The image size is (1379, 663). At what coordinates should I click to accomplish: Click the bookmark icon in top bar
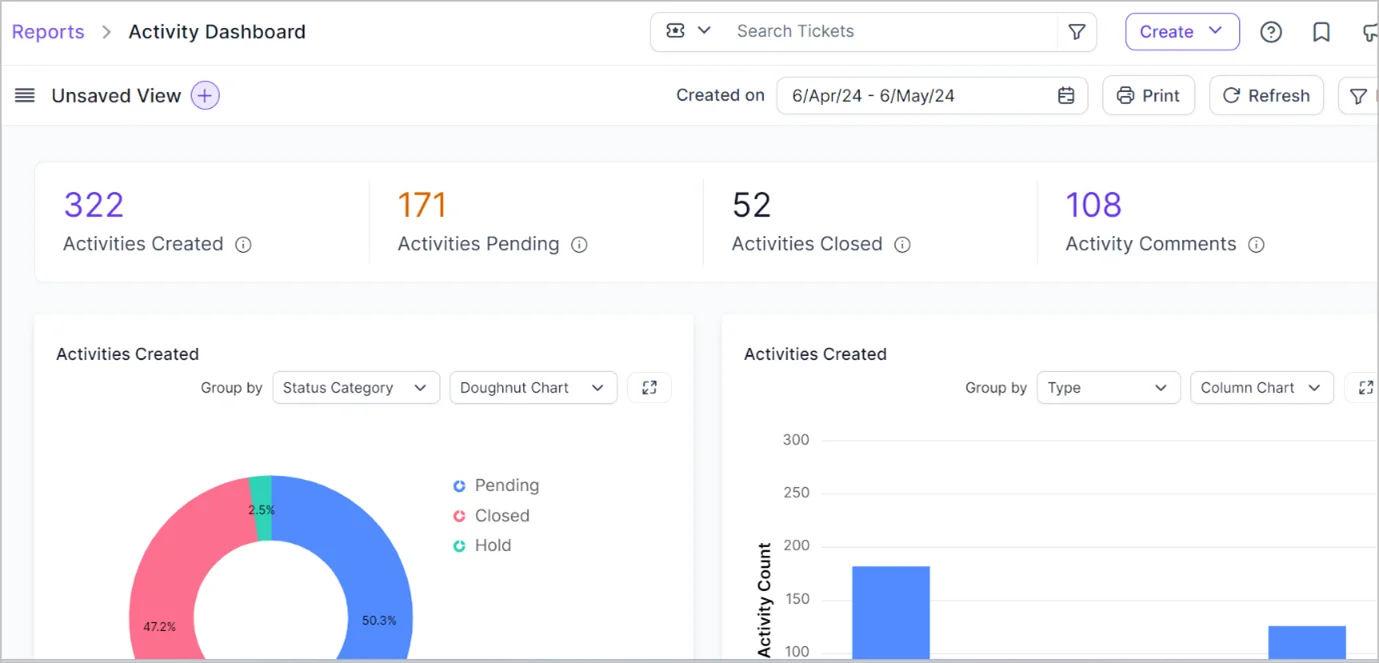(x=1321, y=31)
